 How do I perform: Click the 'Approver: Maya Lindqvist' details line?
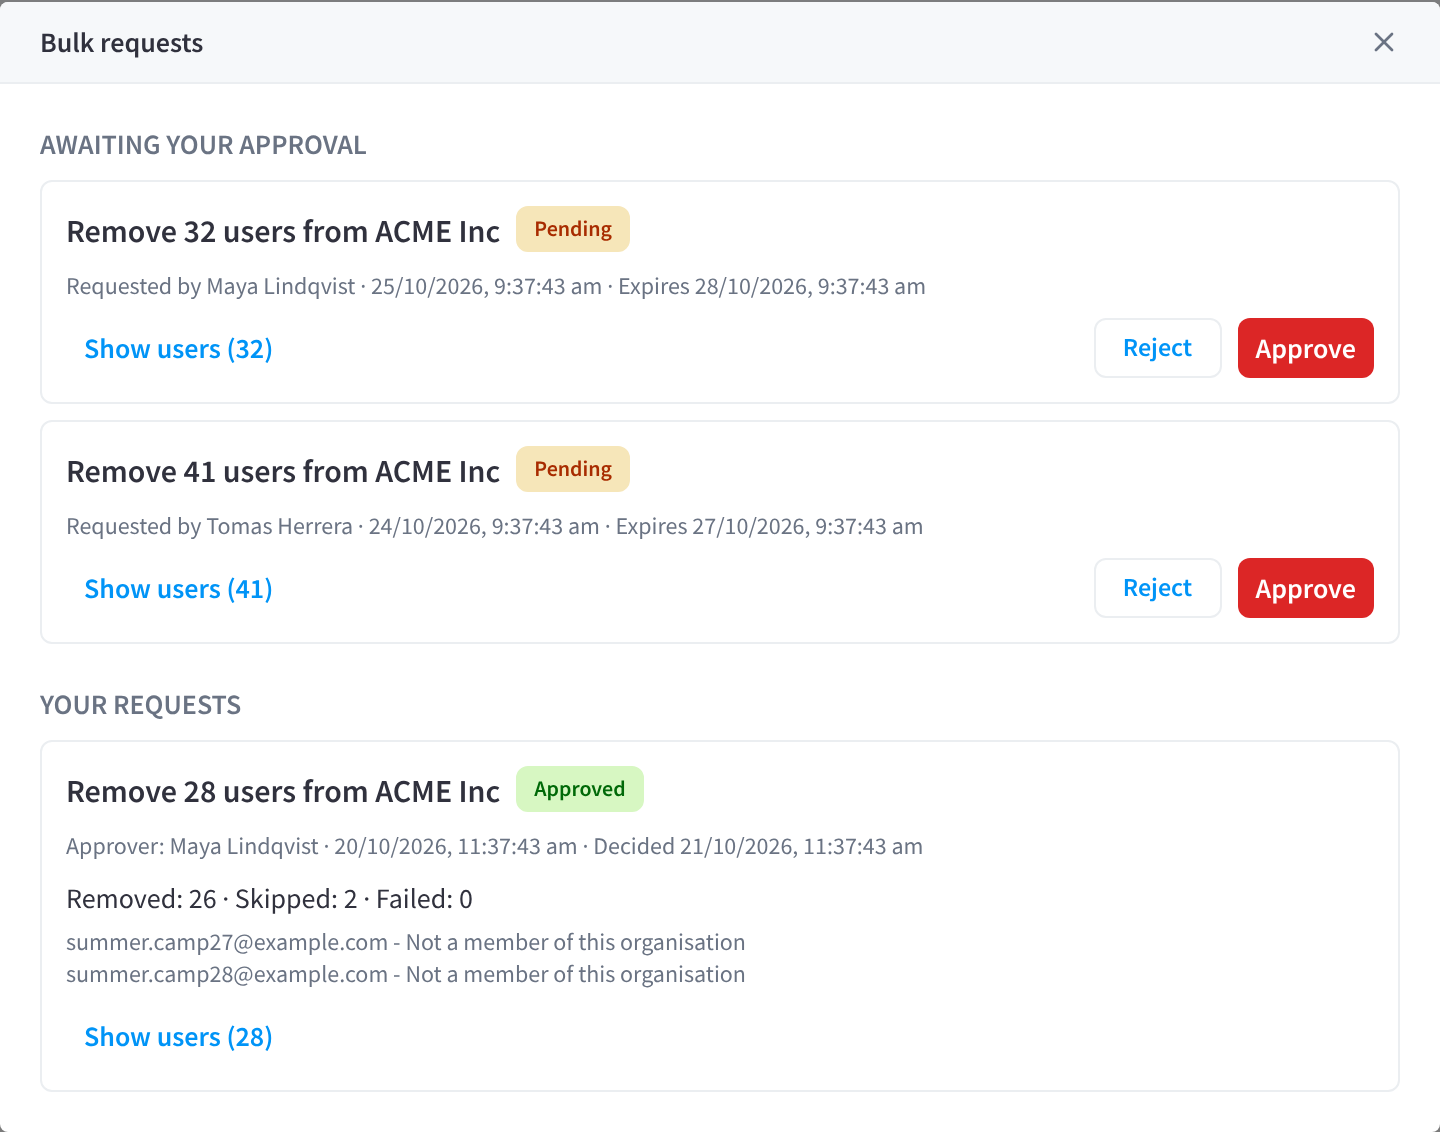494,846
